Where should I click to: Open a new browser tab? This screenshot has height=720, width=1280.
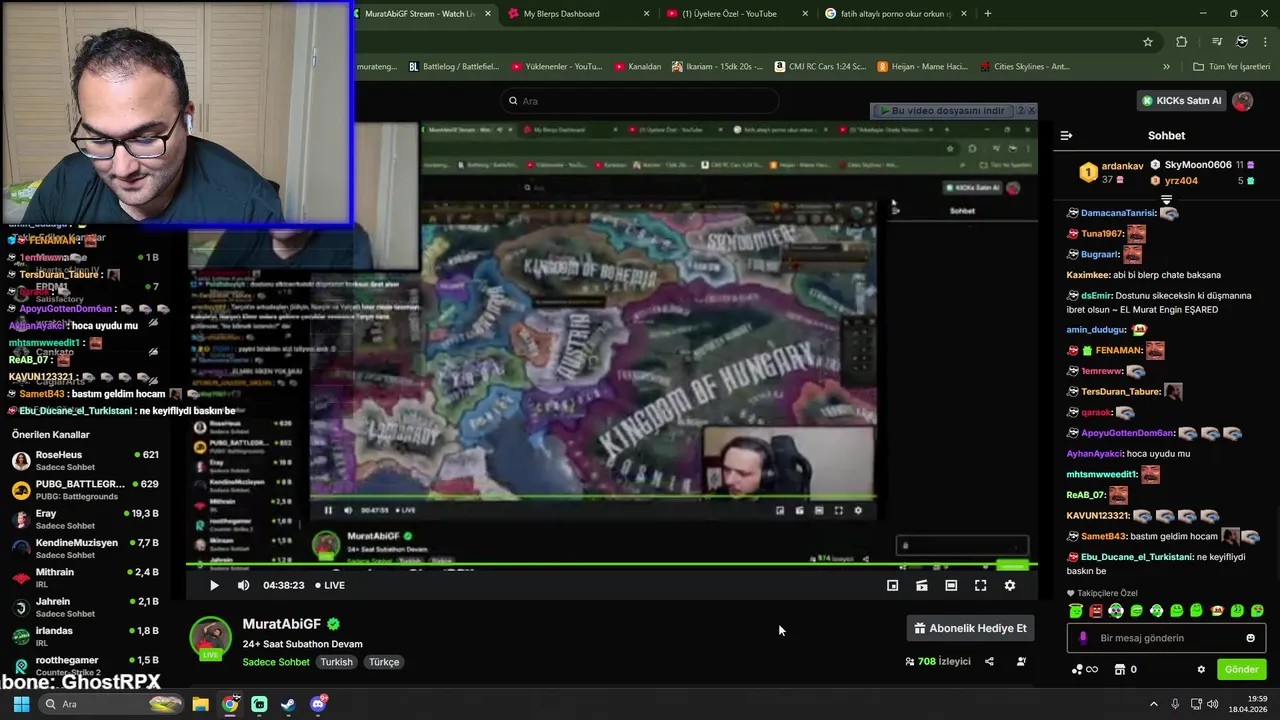pos(988,14)
